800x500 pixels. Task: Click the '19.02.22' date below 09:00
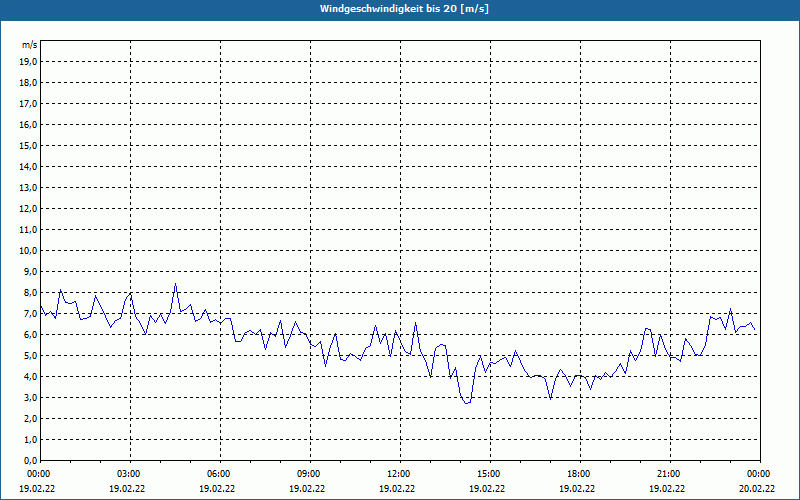point(307,488)
